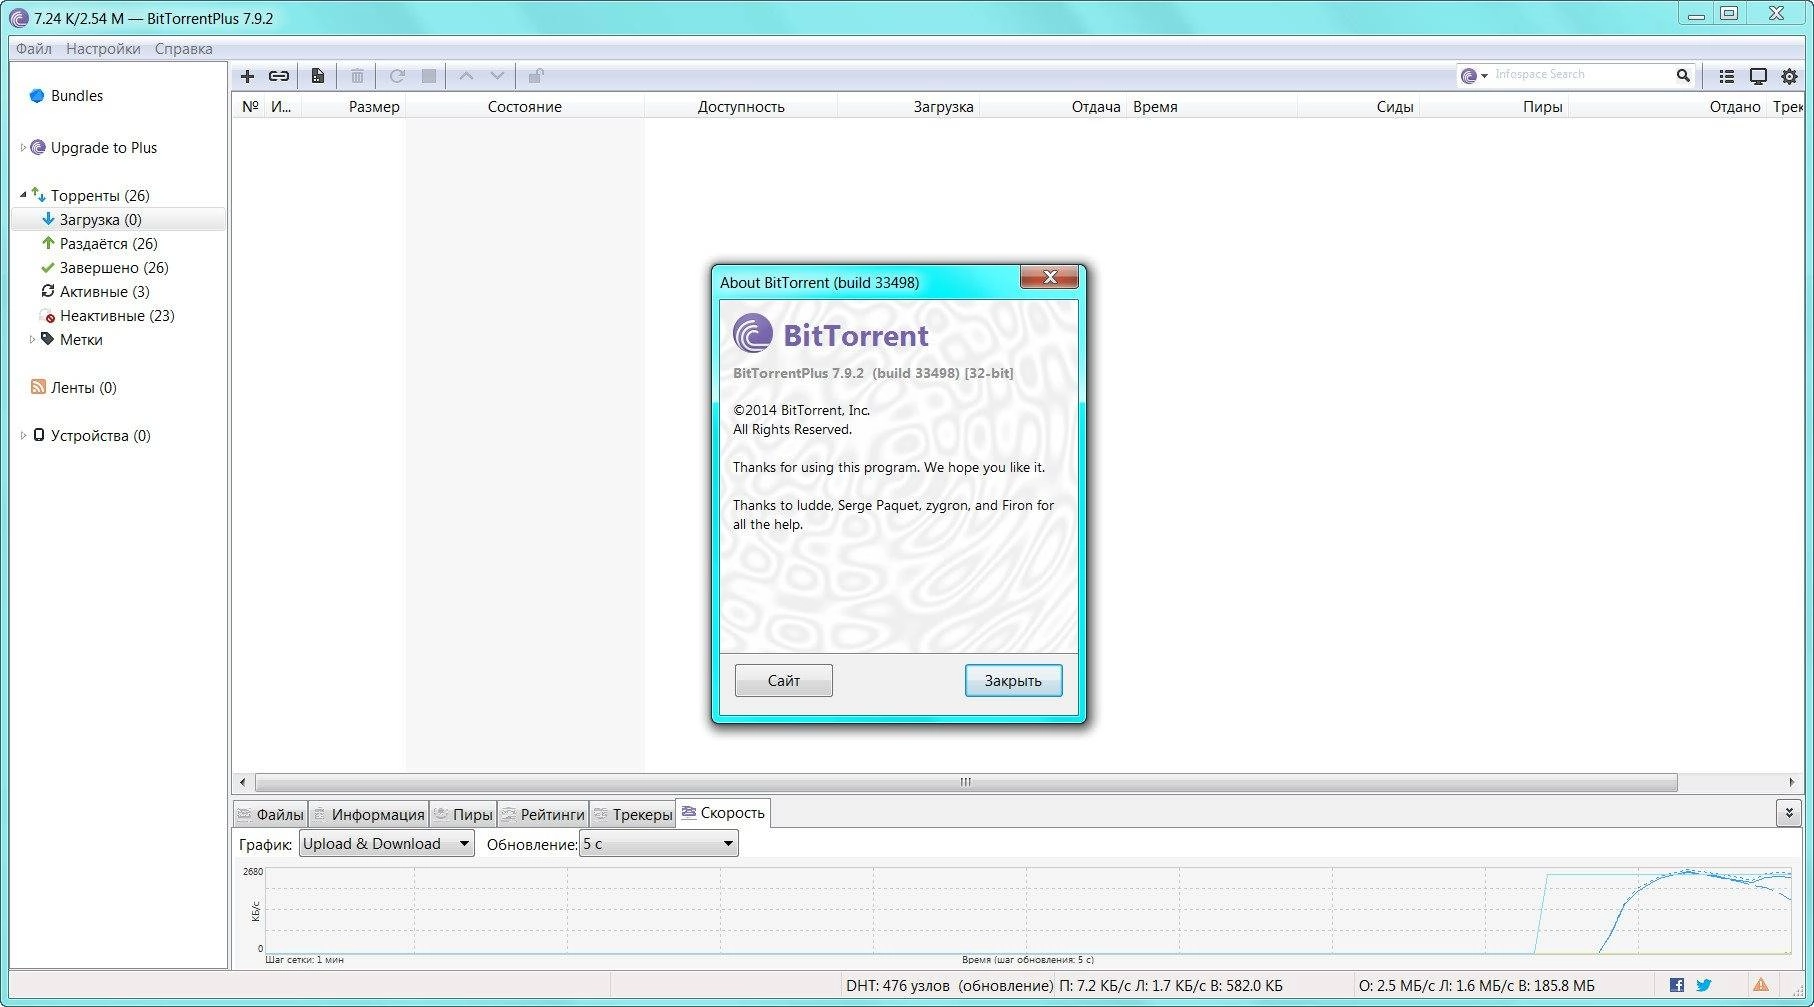Select Завершено (26) filter

coord(114,268)
